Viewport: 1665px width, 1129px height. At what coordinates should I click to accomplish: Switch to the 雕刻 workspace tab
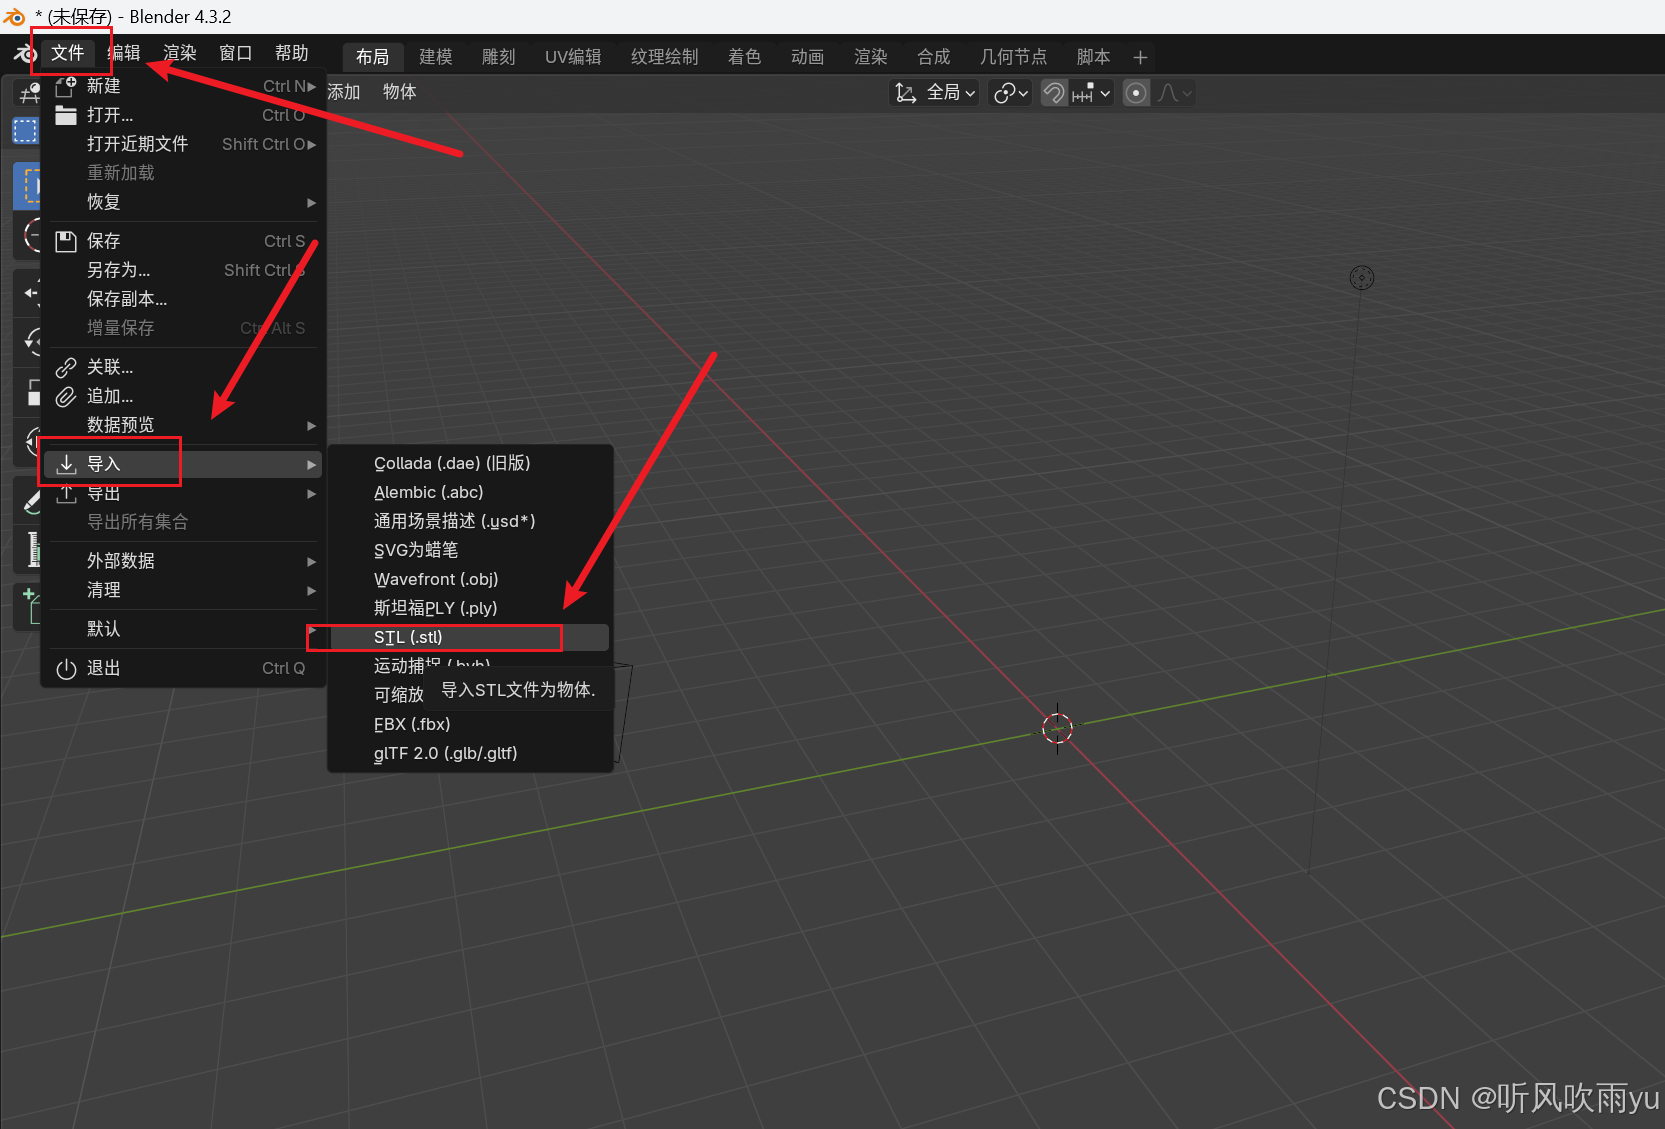[x=498, y=57]
